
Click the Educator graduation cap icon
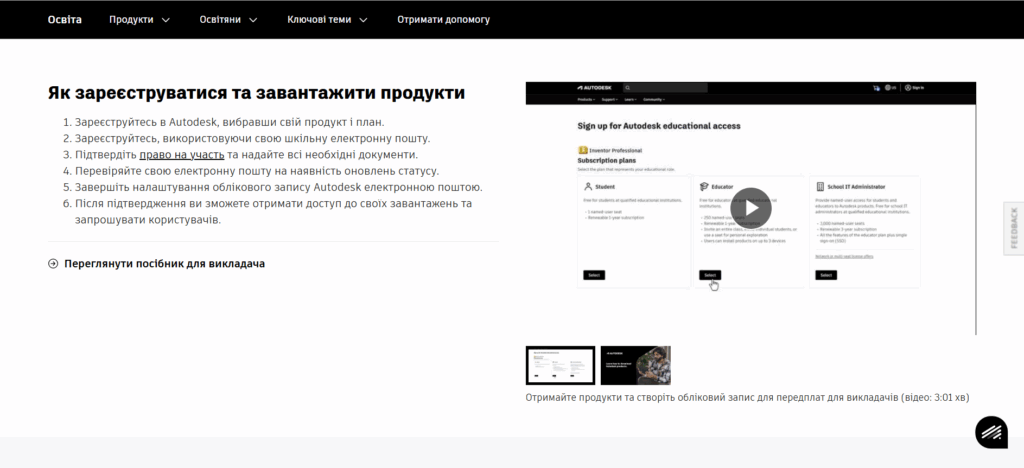coord(703,186)
